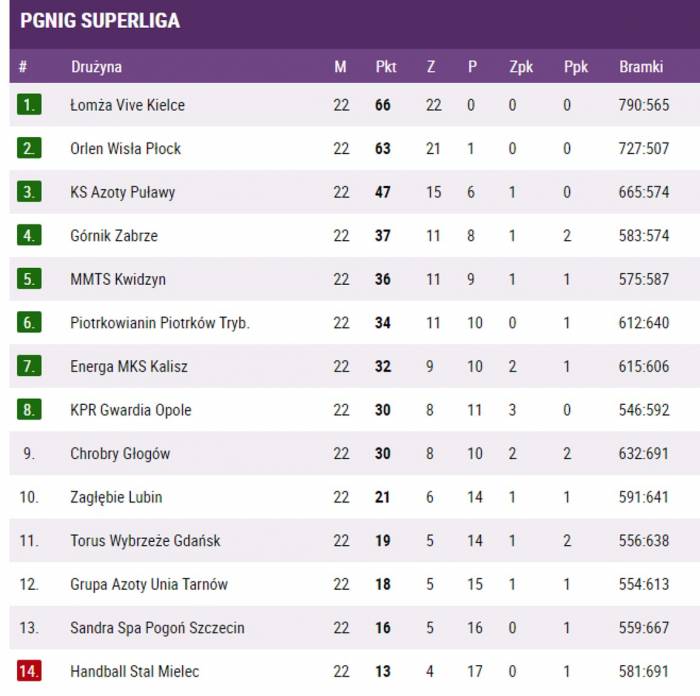Sort table by Bramki column header
This screenshot has height=696, width=700.
(641, 67)
